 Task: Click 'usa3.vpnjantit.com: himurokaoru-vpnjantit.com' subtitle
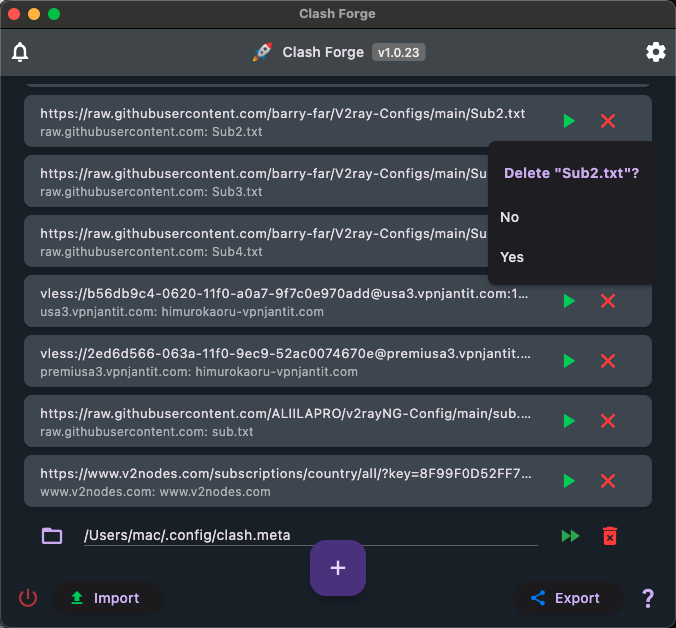coord(182,312)
